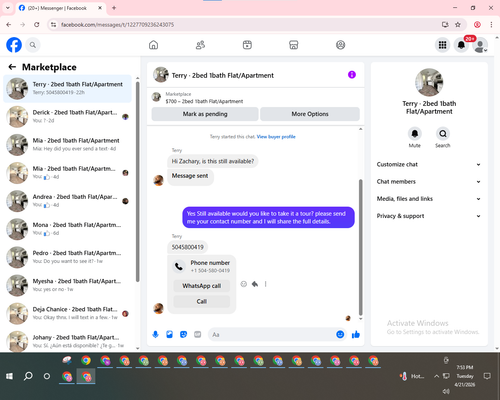This screenshot has height=400, width=500.
Task: Open Deja Chanice conversation in list
Action: (x=67, y=313)
